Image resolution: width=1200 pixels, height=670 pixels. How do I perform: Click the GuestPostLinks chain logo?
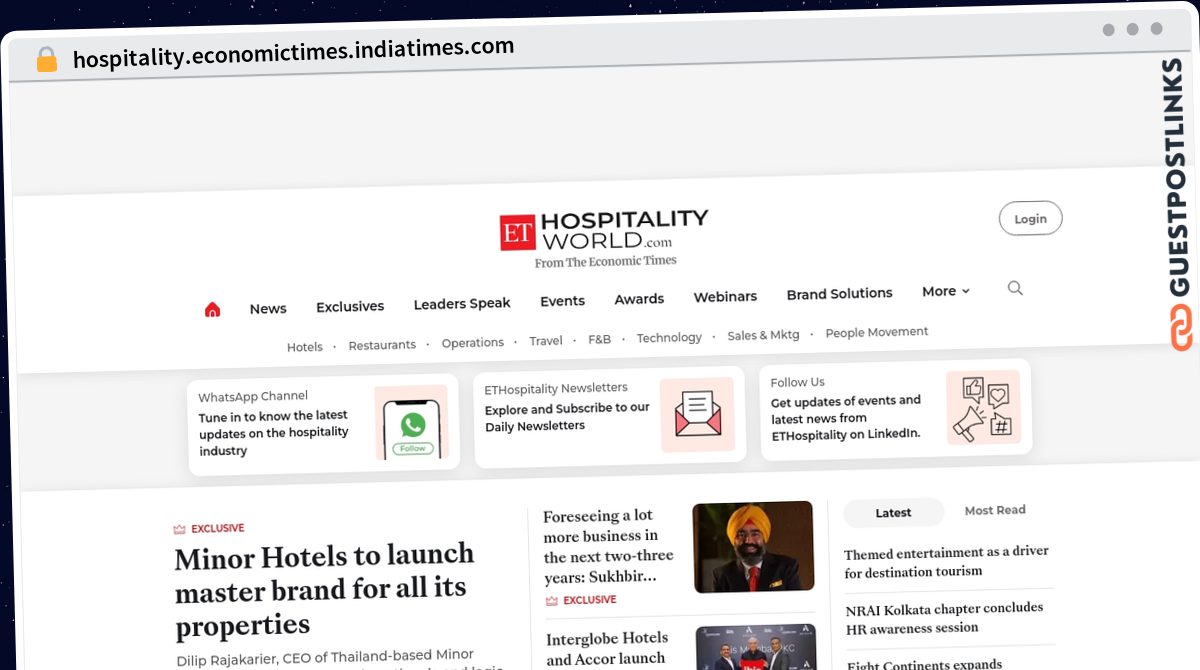[1181, 329]
